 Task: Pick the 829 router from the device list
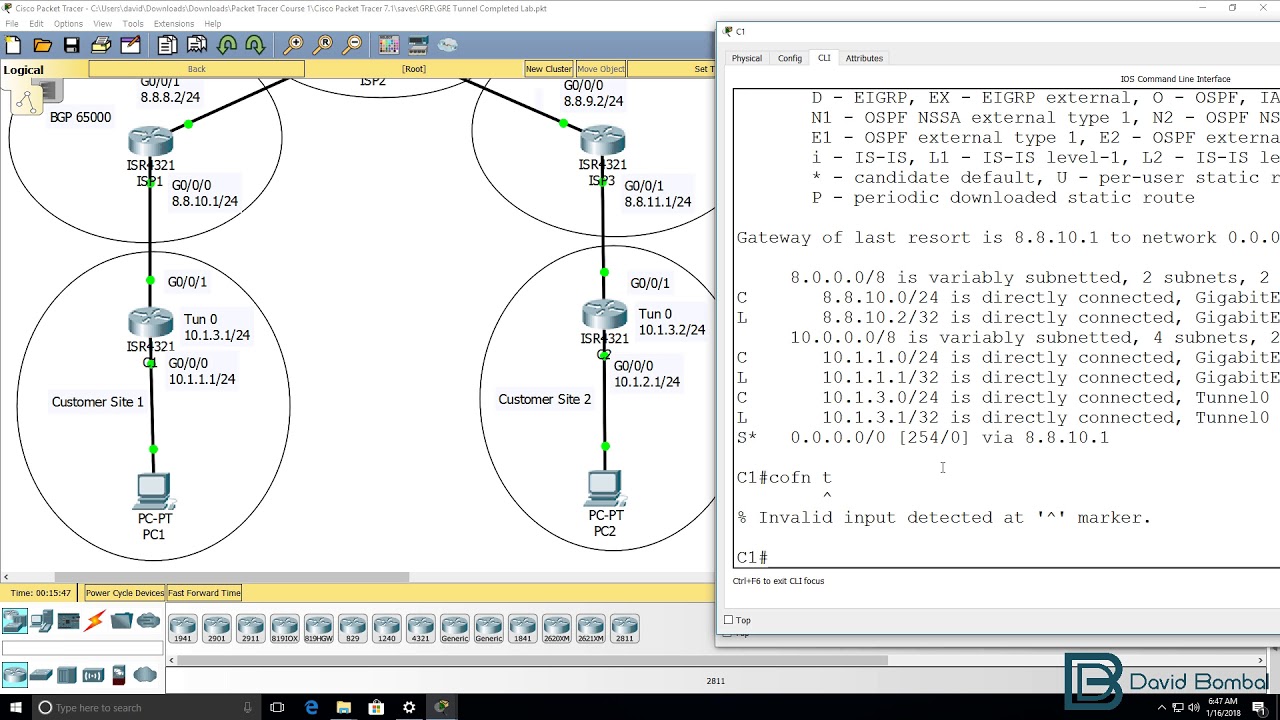352,629
